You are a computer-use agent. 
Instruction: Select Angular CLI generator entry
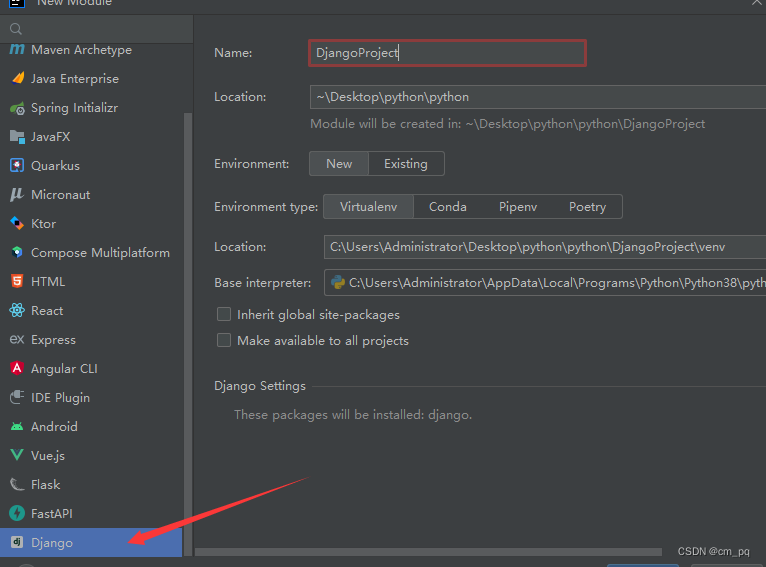91,368
